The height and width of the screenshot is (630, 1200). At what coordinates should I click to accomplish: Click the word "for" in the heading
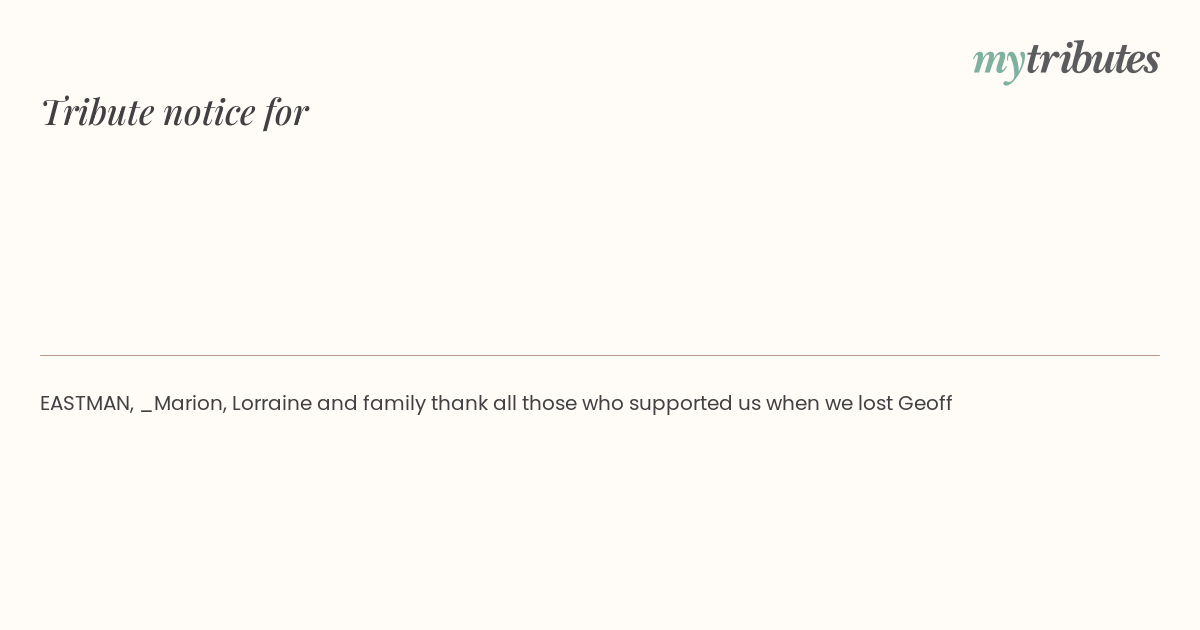286,111
